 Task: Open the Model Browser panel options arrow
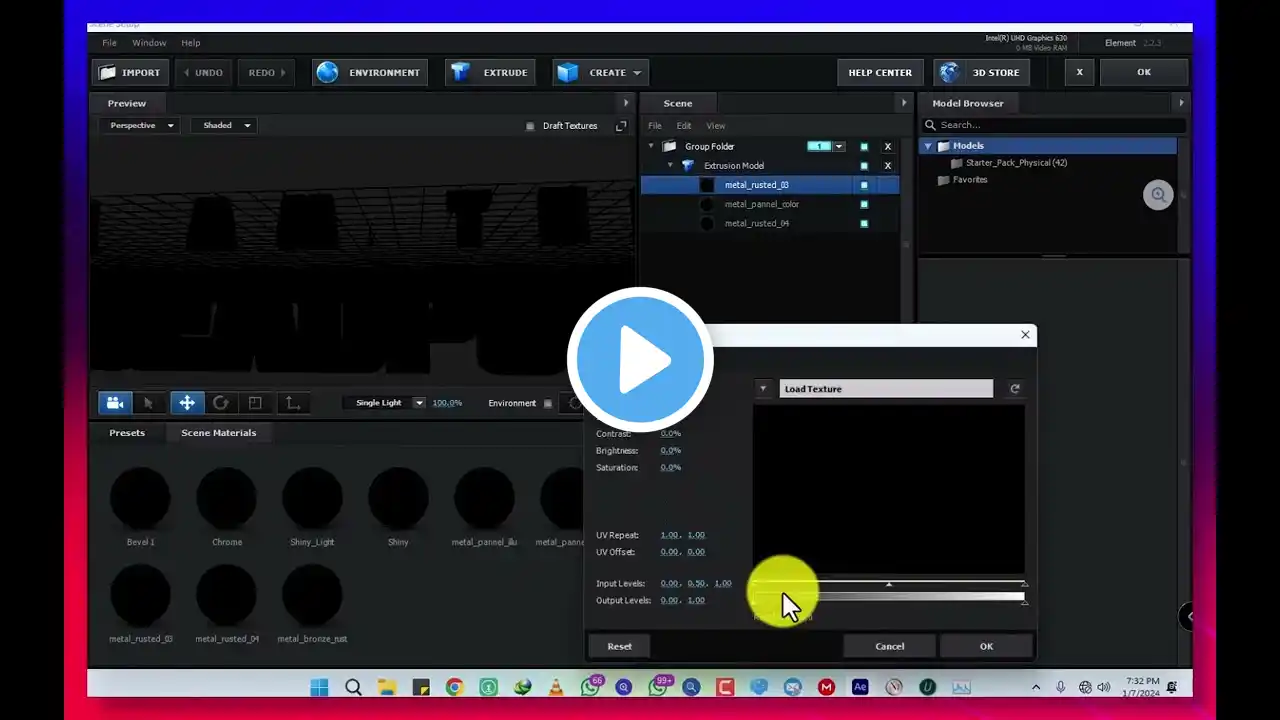pyautogui.click(x=1181, y=103)
